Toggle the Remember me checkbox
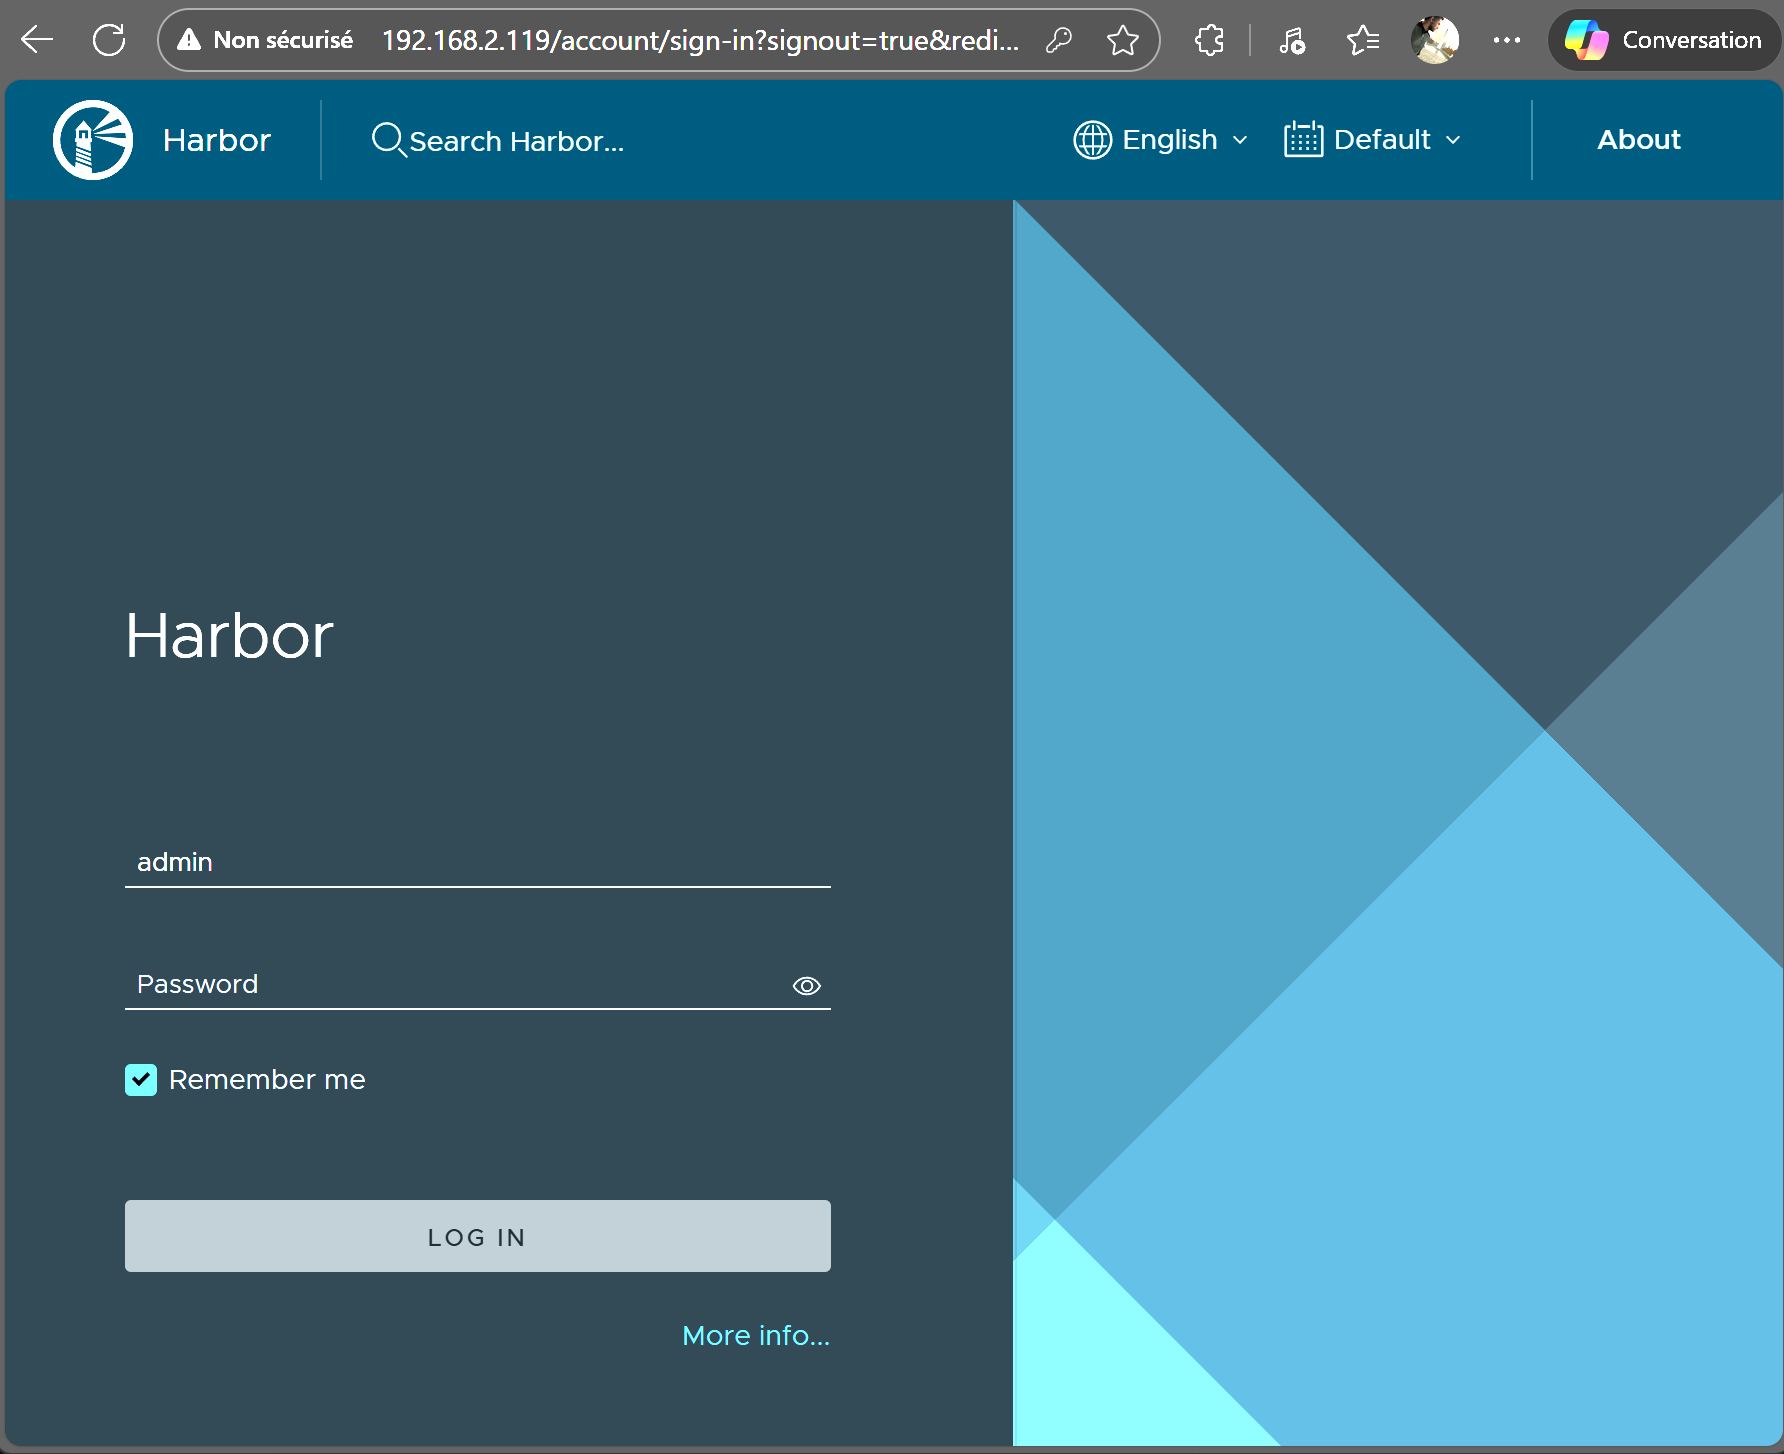 [141, 1080]
